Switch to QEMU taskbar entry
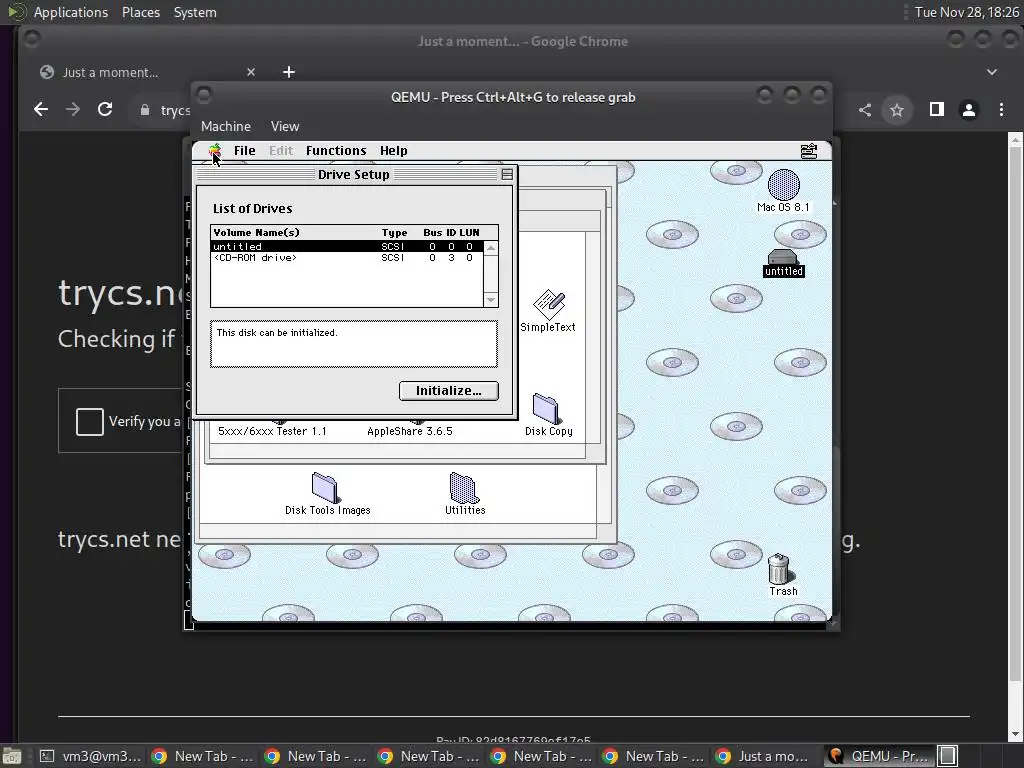 878,756
